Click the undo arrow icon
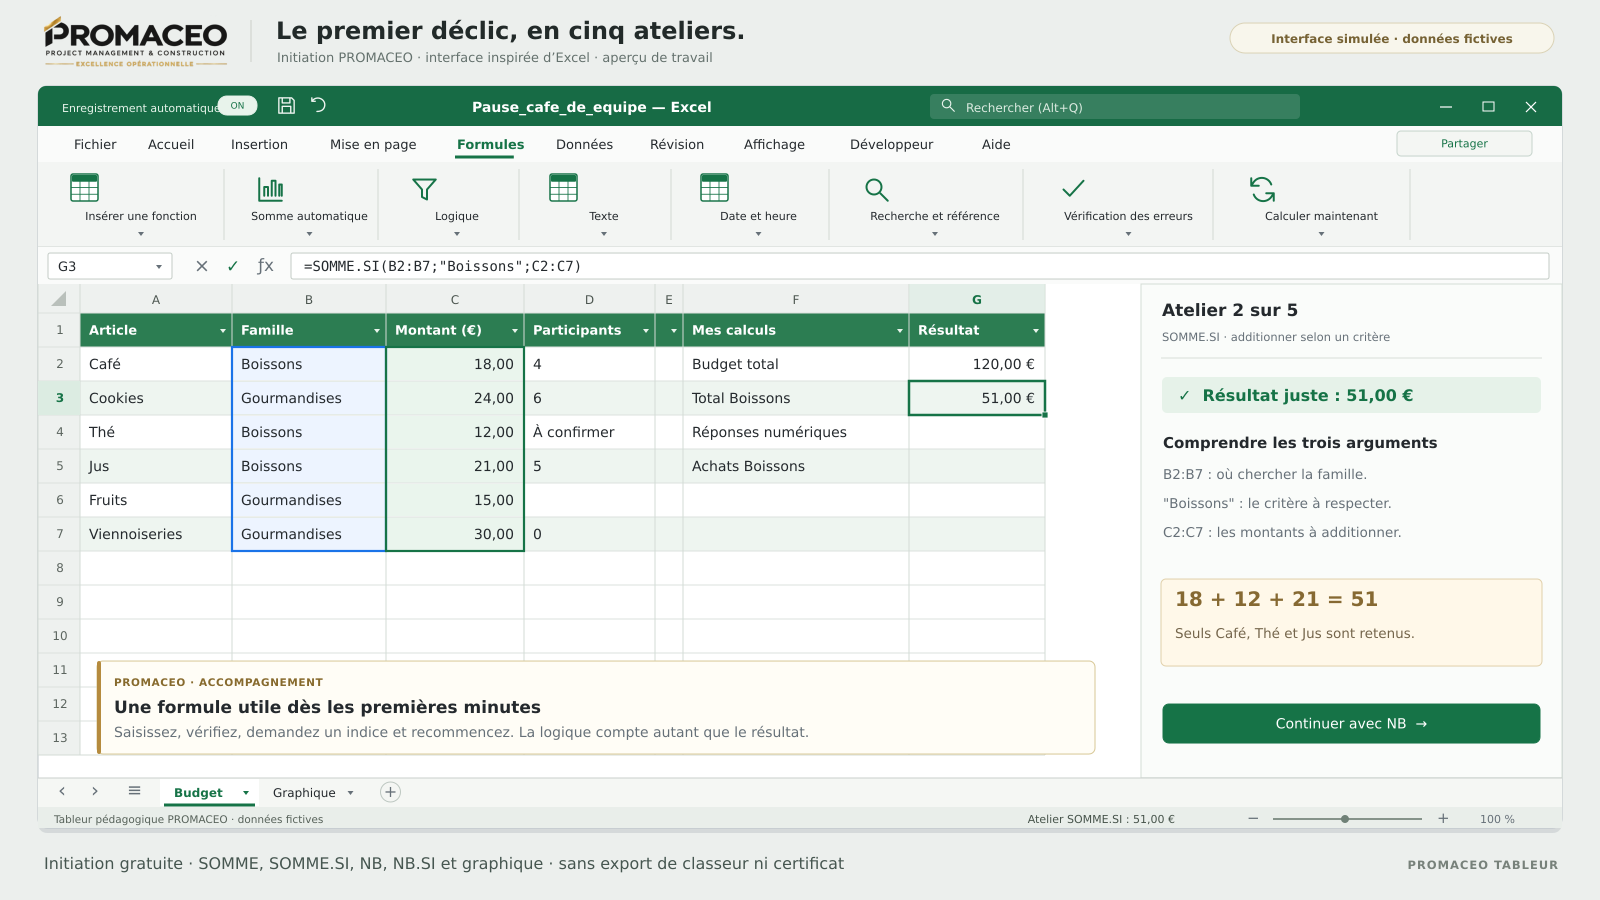This screenshot has width=1600, height=900. pyautogui.click(x=318, y=105)
